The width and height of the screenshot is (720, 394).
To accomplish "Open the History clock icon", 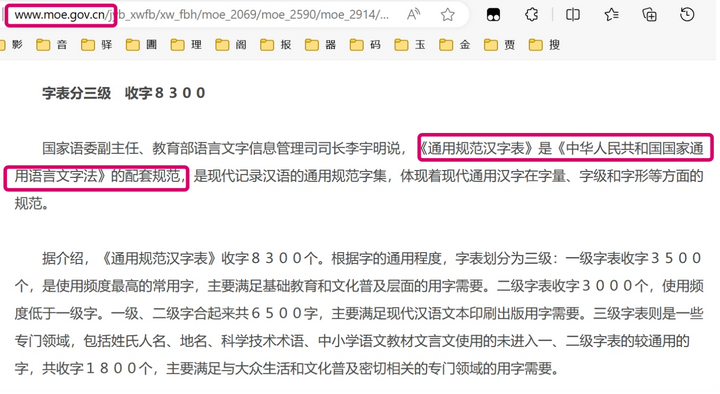I will (x=687, y=15).
